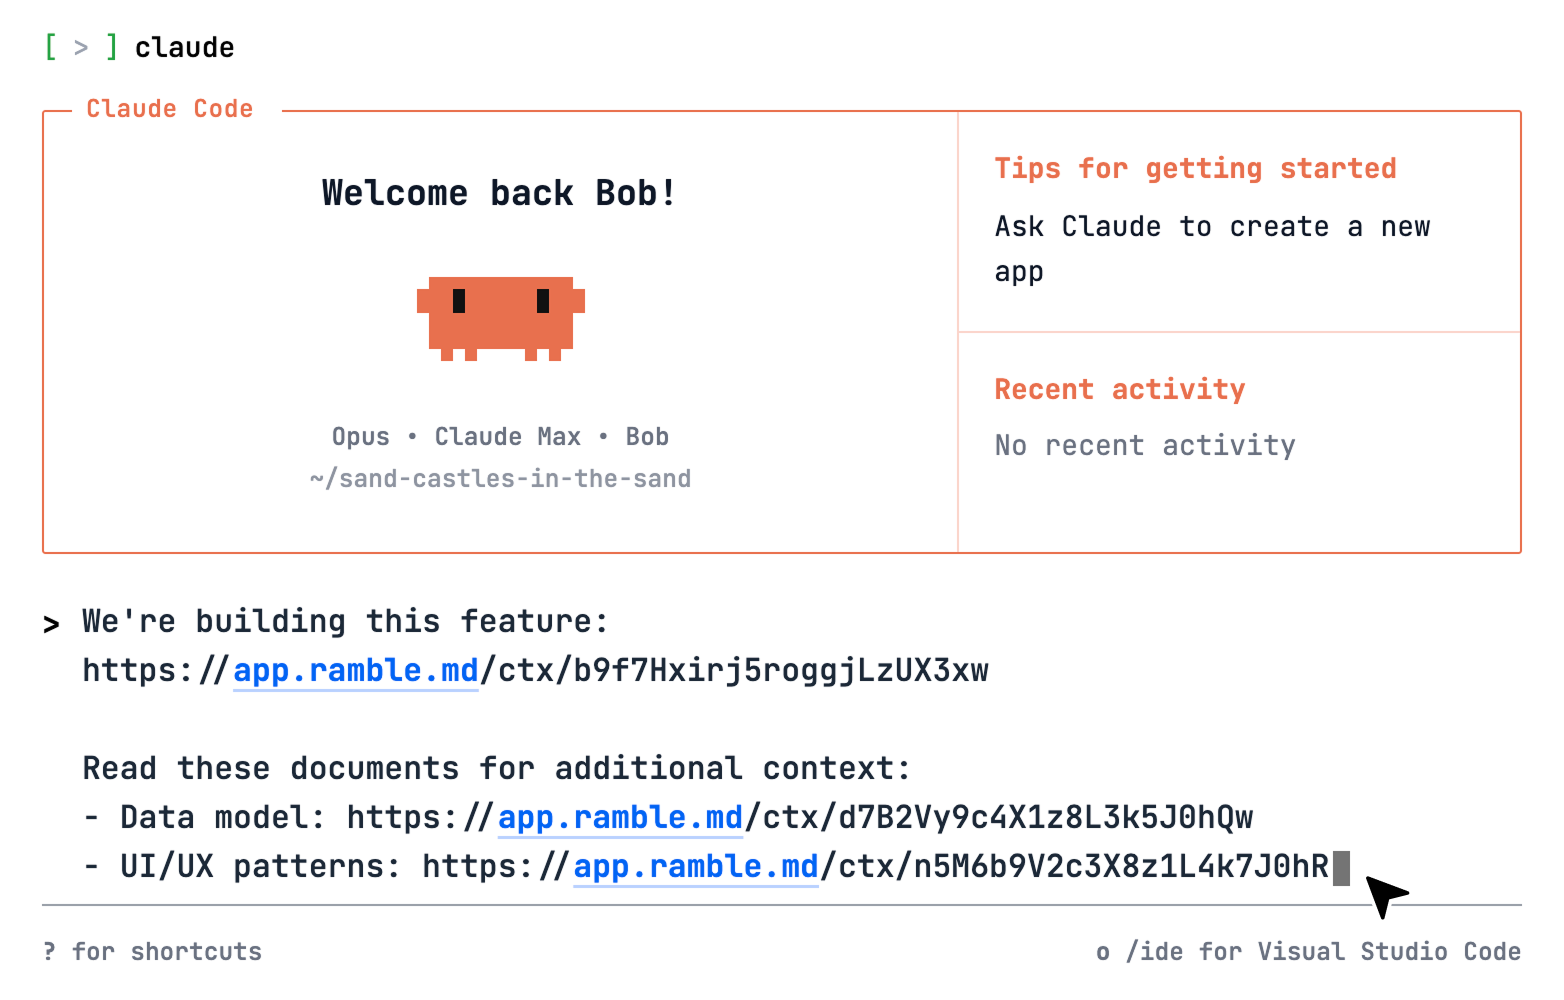Click the No recent activity text
Image resolution: width=1564 pixels, height=1000 pixels.
1144,445
